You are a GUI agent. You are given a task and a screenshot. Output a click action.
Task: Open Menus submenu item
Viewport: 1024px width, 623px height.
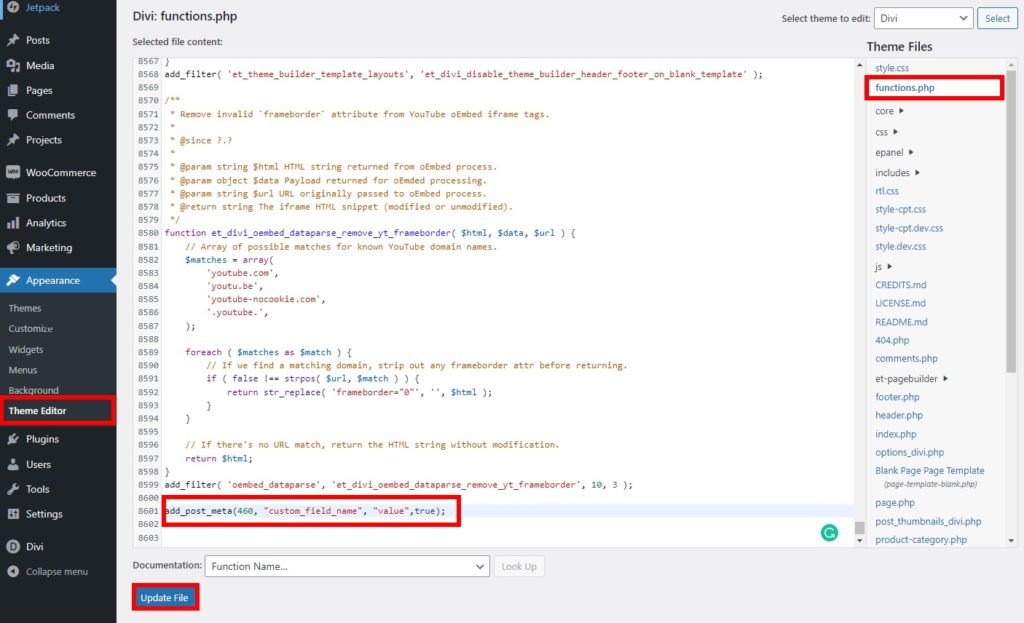tap(23, 370)
